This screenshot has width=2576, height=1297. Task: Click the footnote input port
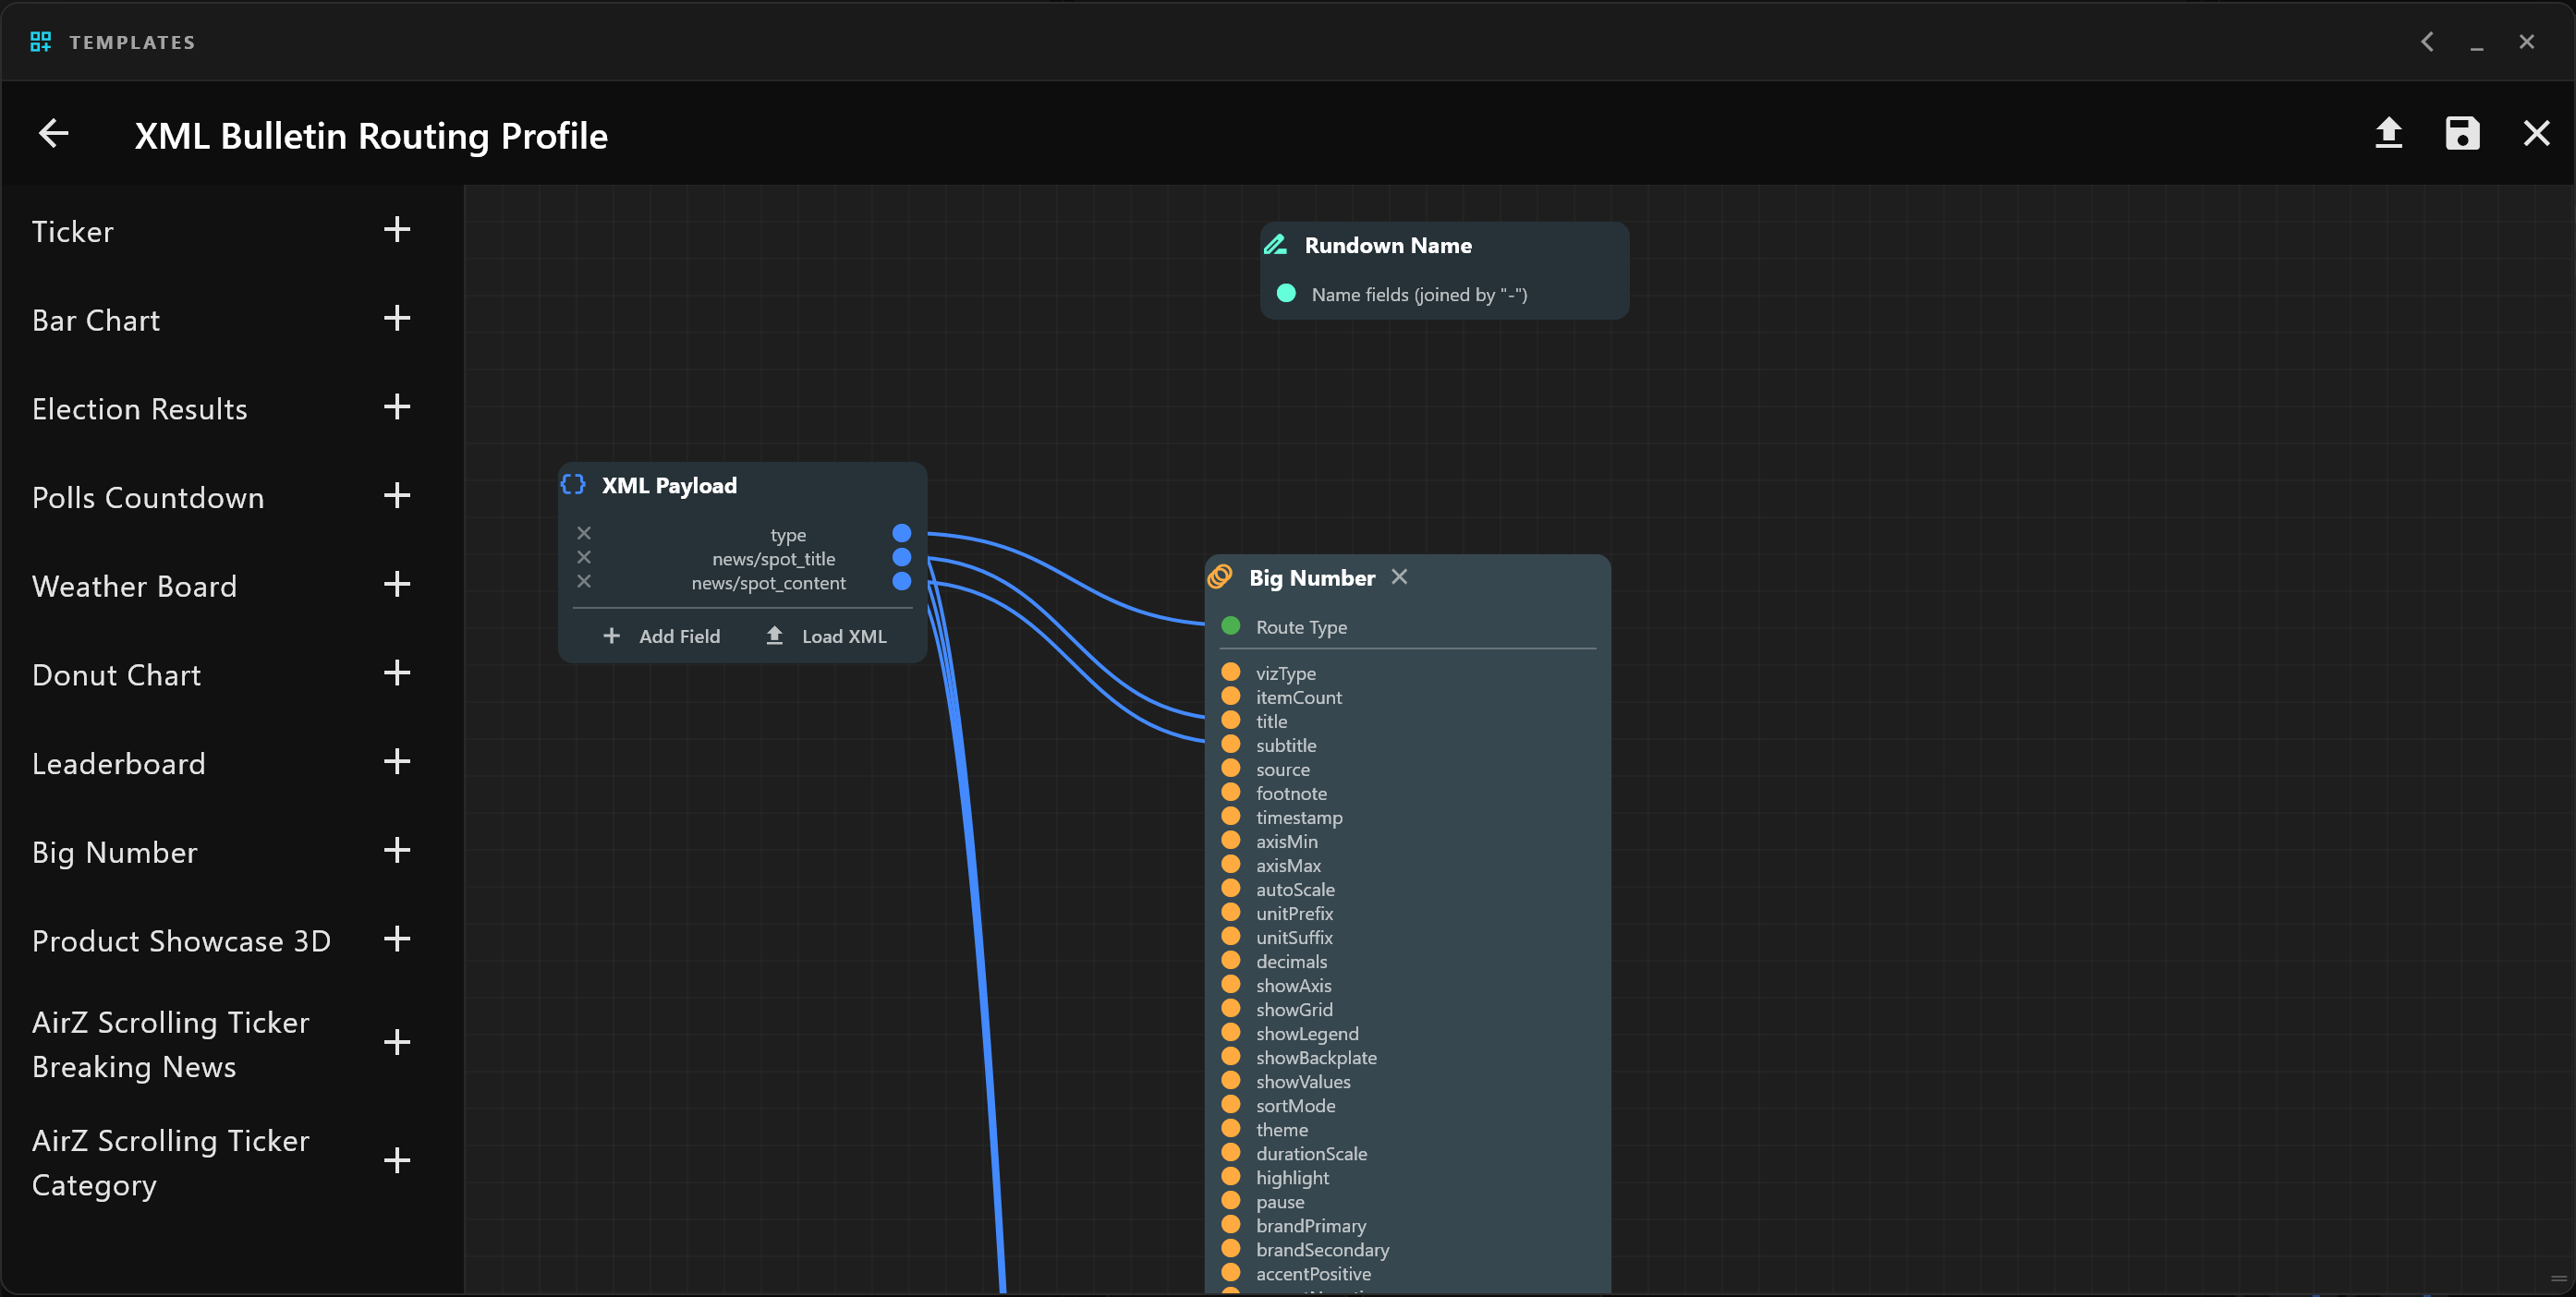1231,792
